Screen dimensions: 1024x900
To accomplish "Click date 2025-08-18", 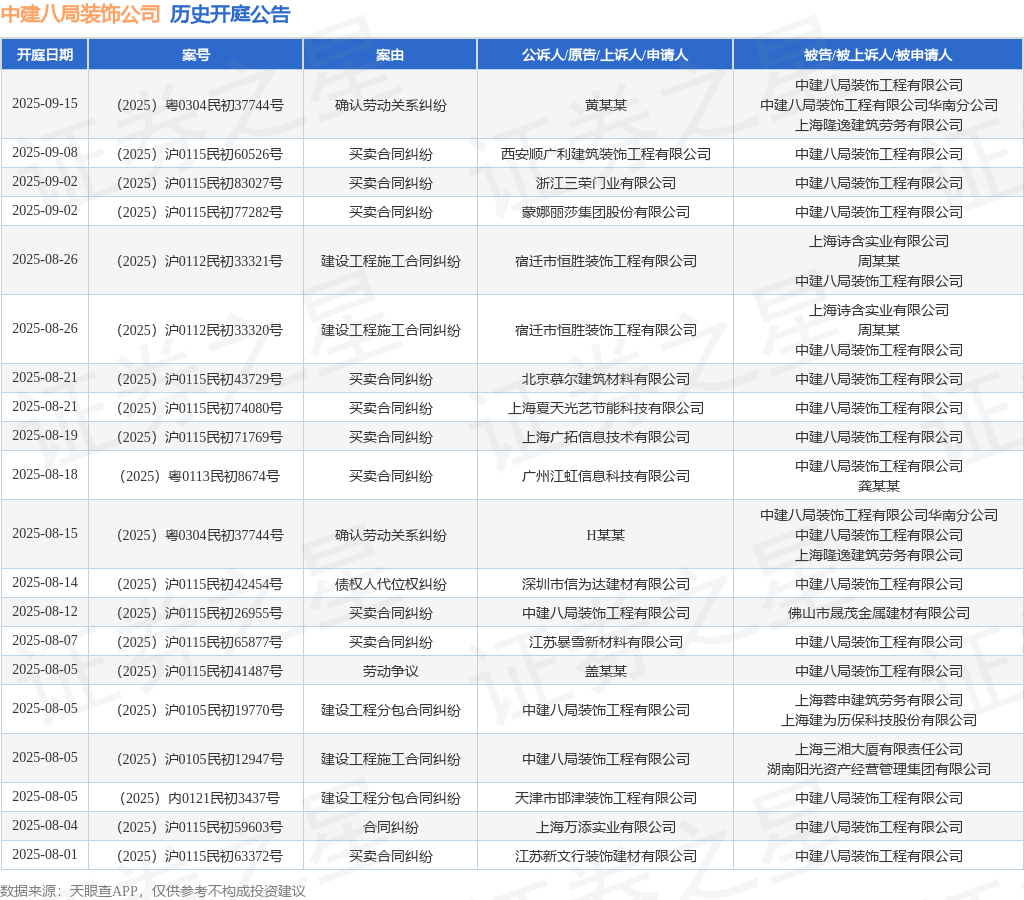I will pos(44,475).
